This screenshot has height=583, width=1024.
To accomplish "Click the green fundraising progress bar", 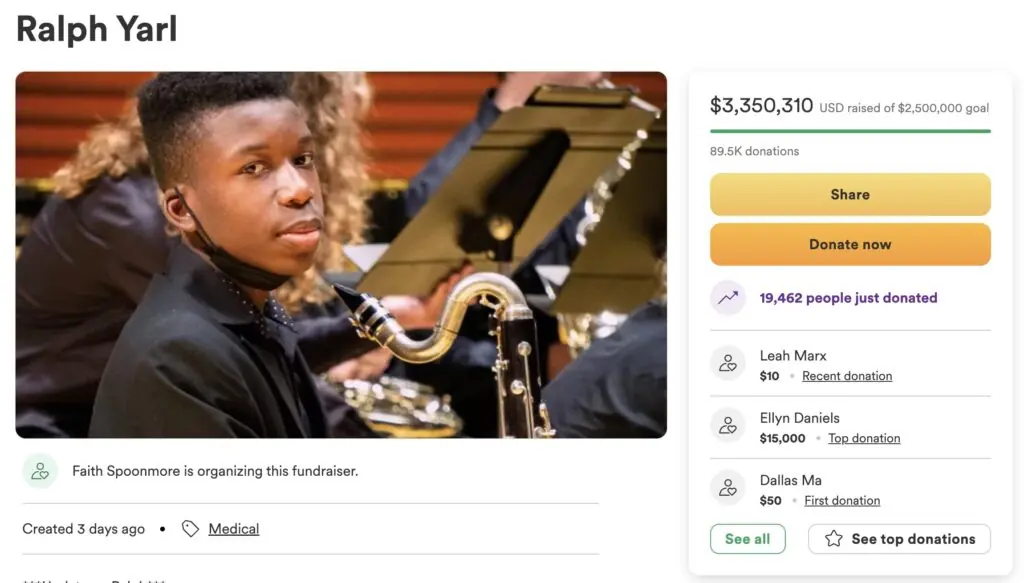I will (850, 131).
